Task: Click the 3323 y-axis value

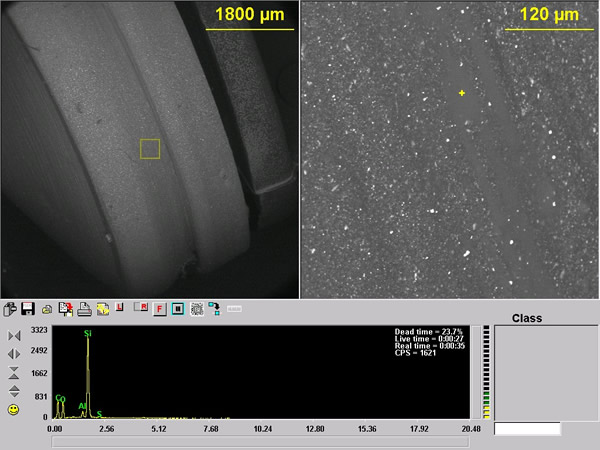Action: 39,330
